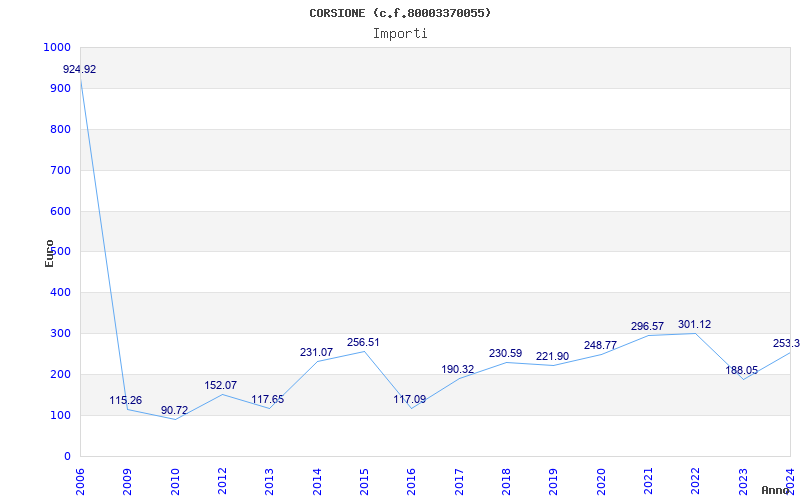Click the 600 y-axis tick label
This screenshot has width=800, height=500.
point(61,211)
